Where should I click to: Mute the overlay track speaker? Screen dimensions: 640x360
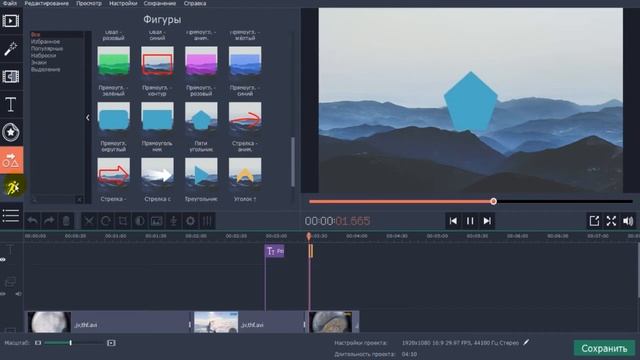point(18,294)
